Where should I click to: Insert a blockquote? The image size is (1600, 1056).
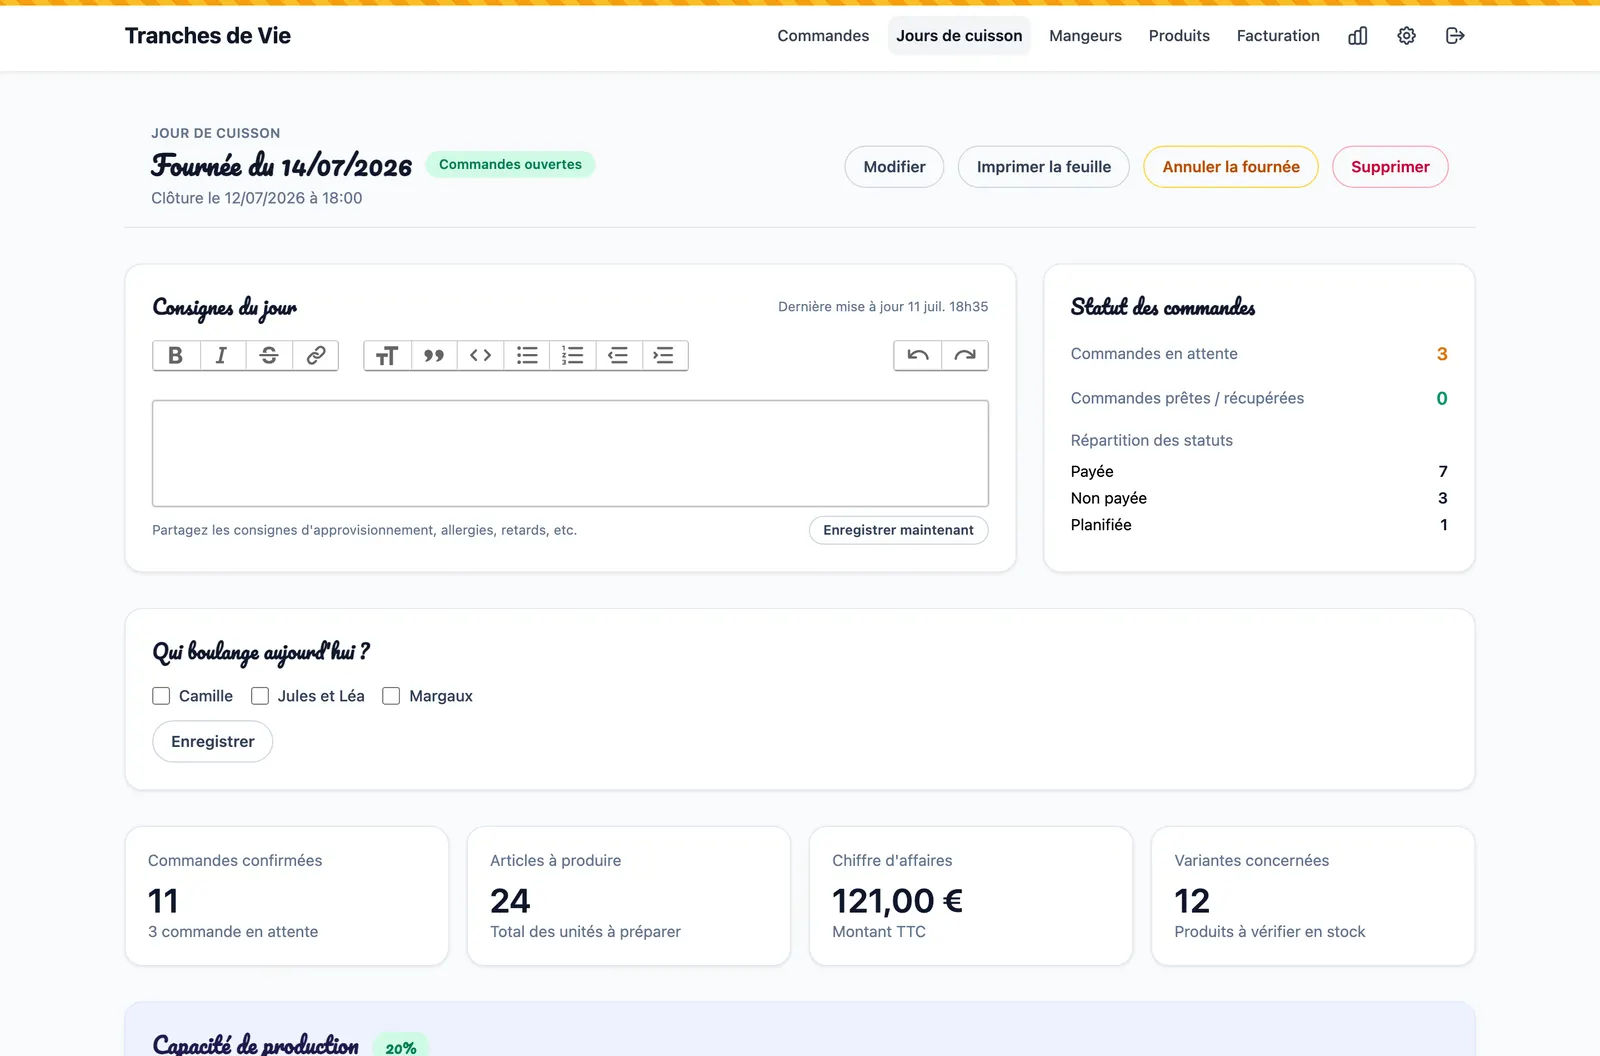click(x=434, y=355)
